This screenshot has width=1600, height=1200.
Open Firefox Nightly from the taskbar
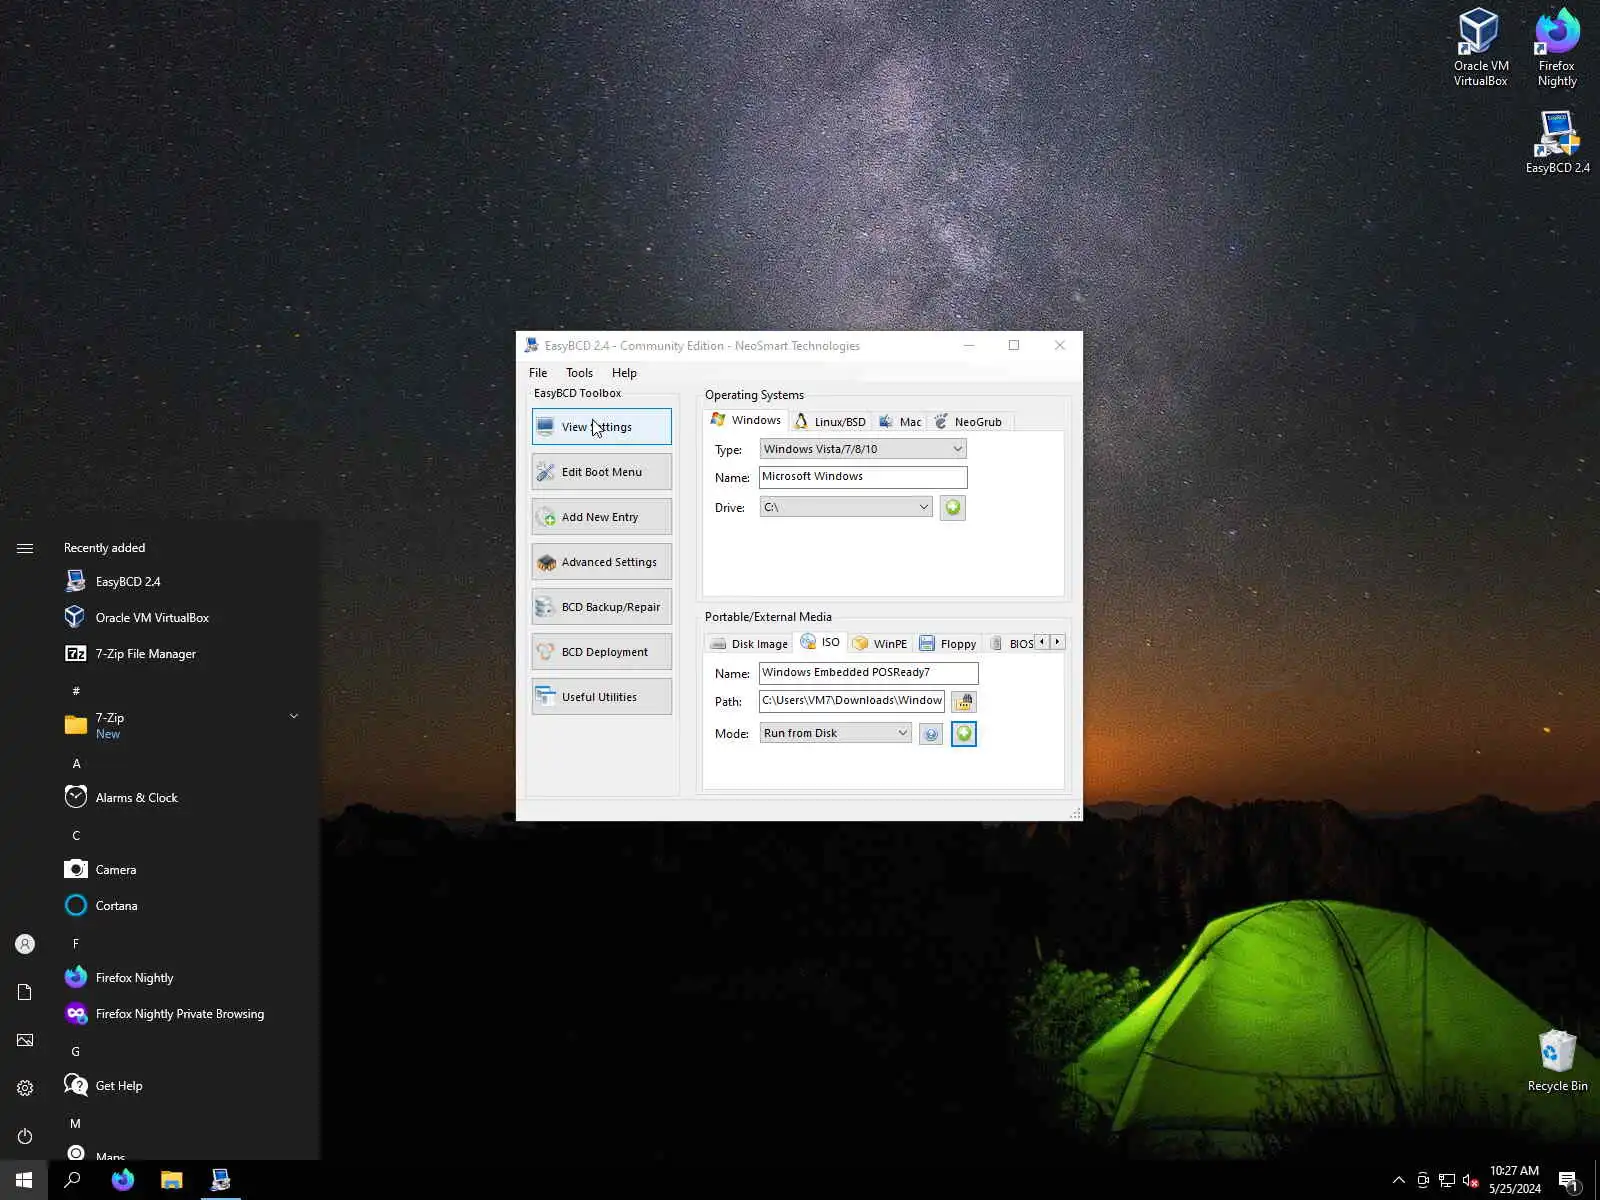point(123,1180)
